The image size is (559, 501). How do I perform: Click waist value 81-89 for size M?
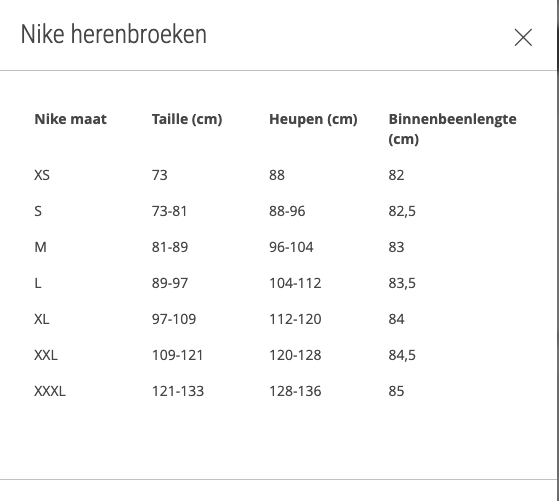pyautogui.click(x=170, y=247)
